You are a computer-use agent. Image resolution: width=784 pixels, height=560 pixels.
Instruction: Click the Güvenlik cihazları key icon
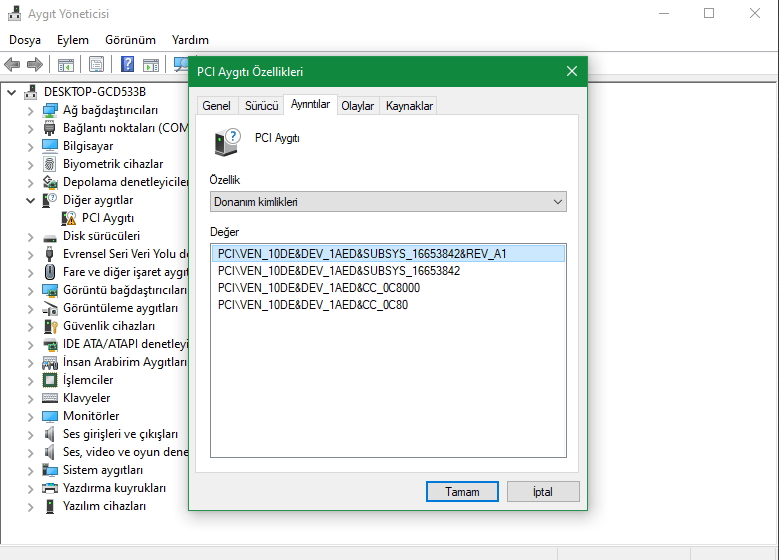pyautogui.click(x=50, y=326)
